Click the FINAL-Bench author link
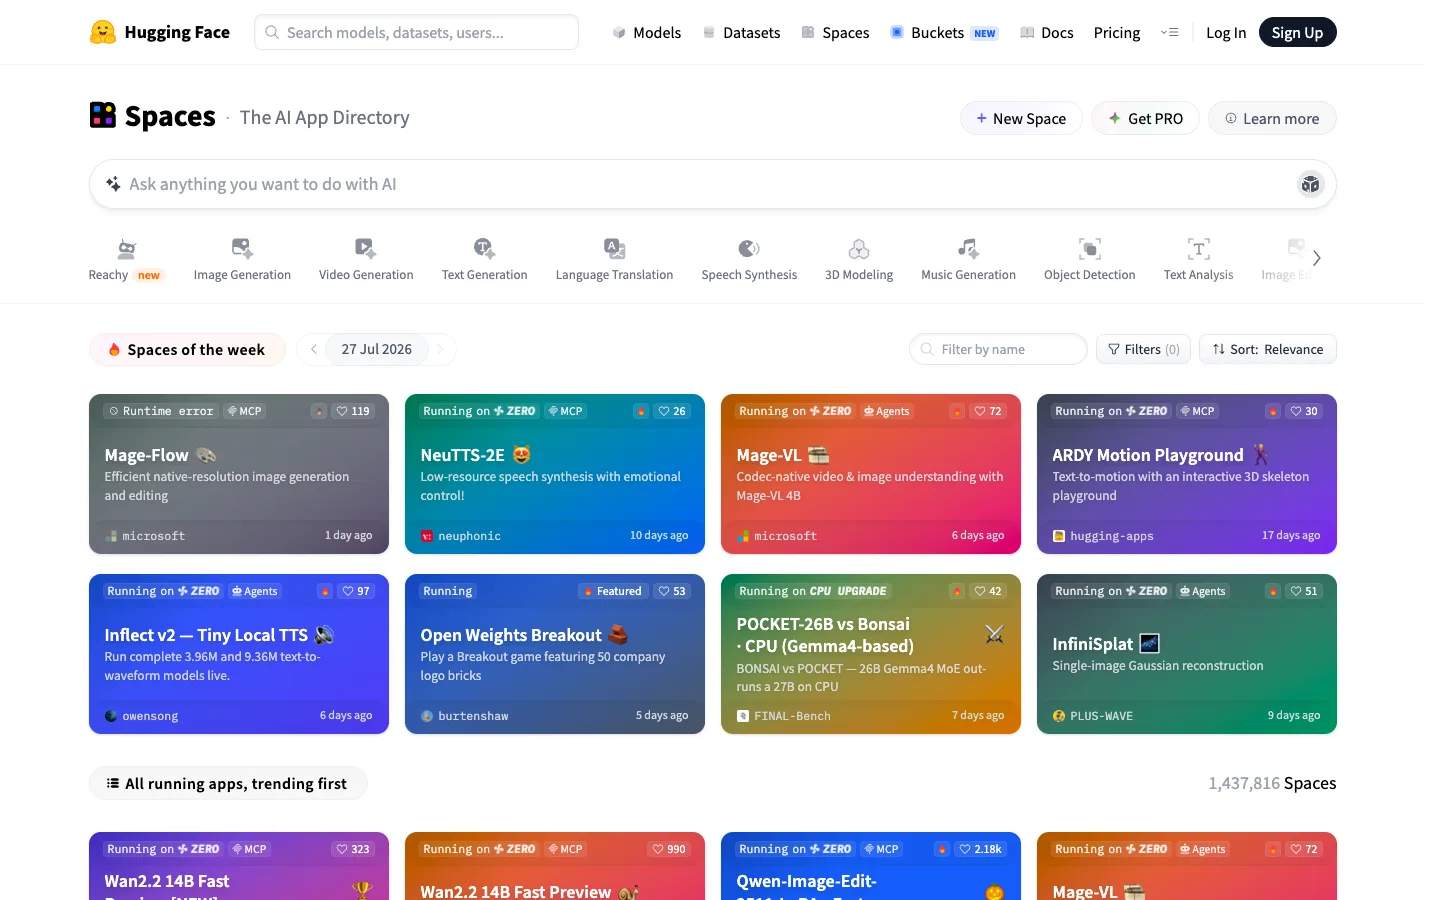The image size is (1440, 900). click(x=784, y=716)
